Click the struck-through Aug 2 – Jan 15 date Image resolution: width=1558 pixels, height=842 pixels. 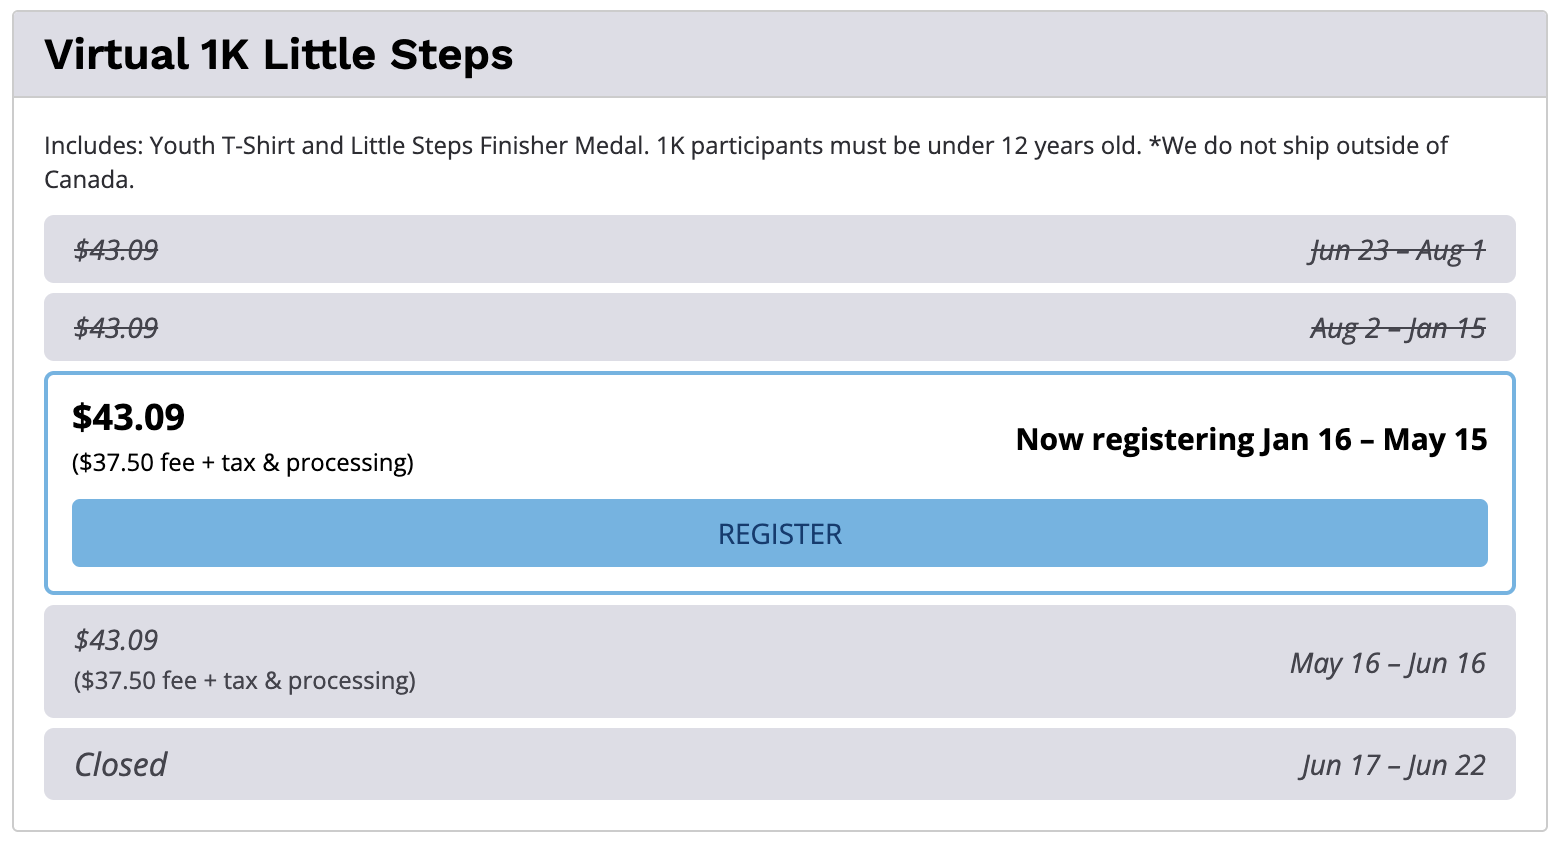click(x=1398, y=328)
